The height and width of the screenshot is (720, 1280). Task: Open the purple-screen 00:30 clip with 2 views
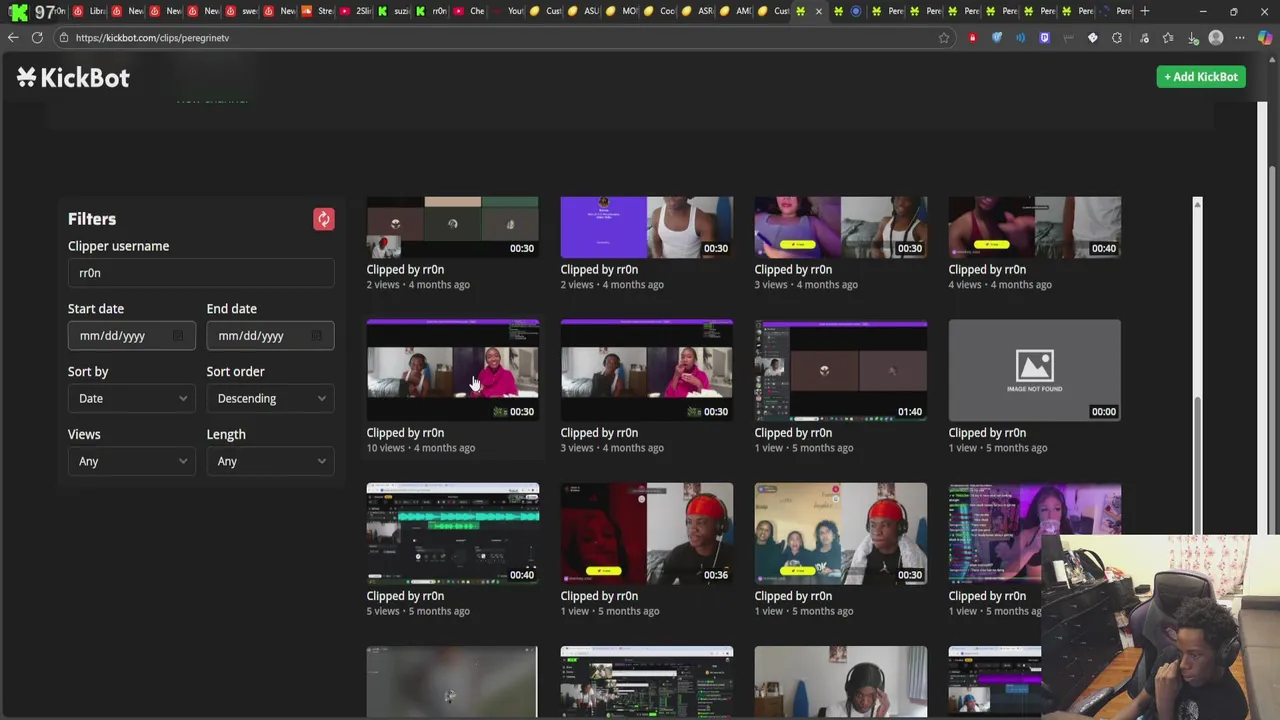pyautogui.click(x=646, y=227)
